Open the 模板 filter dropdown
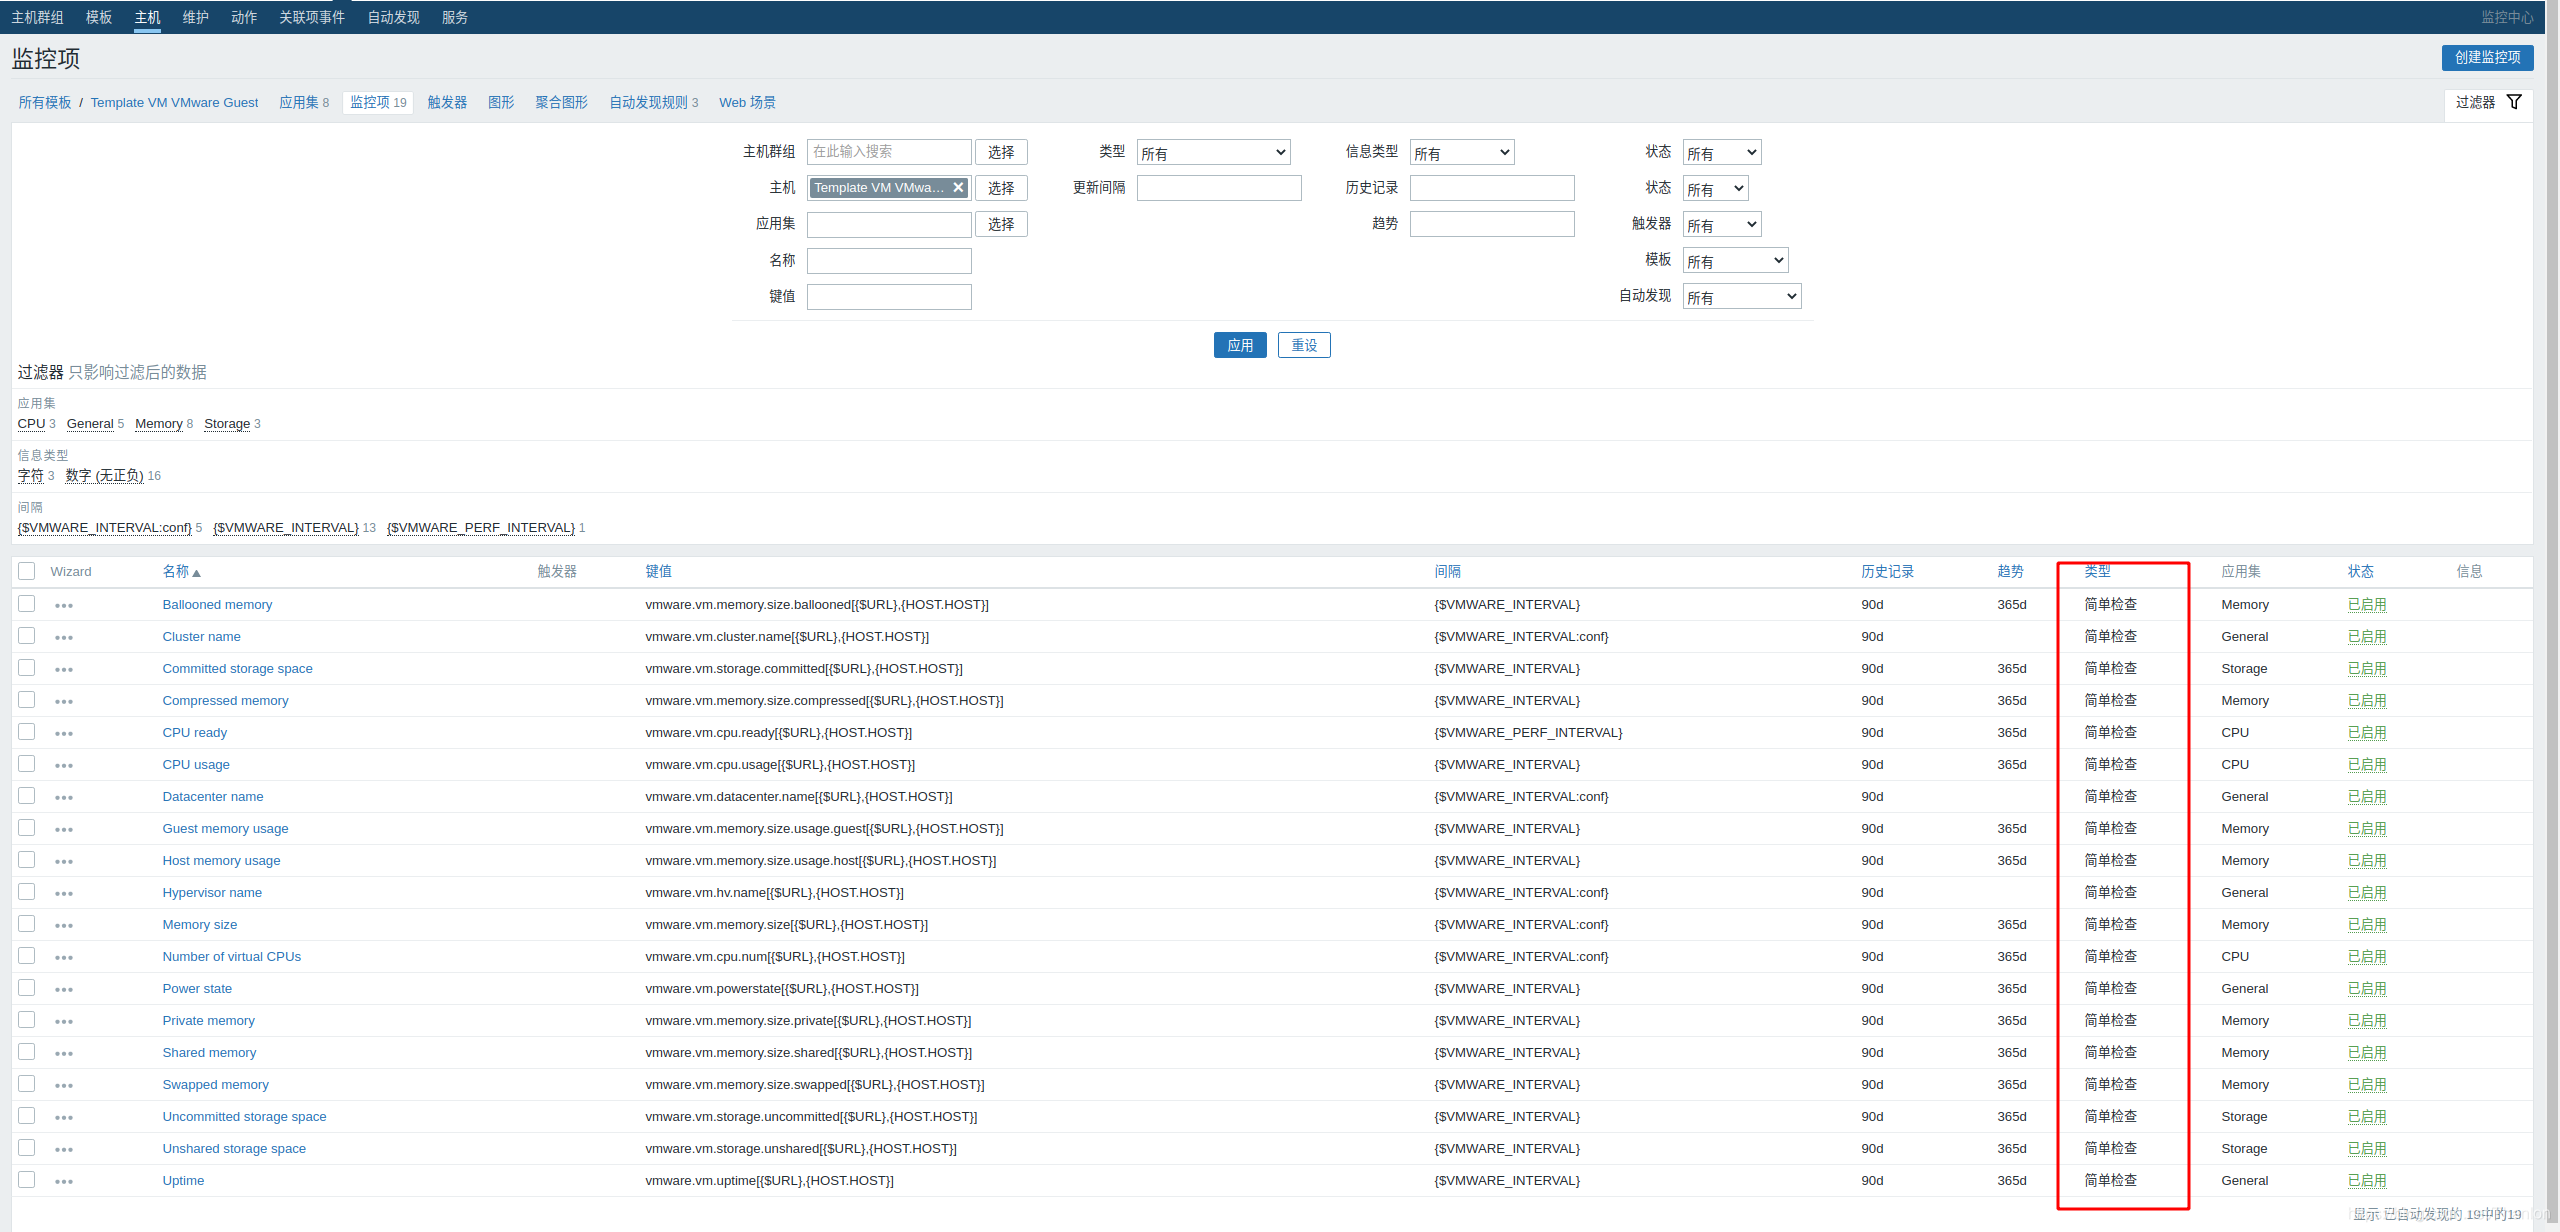Screen dimensions: 2560x1232 point(1736,260)
